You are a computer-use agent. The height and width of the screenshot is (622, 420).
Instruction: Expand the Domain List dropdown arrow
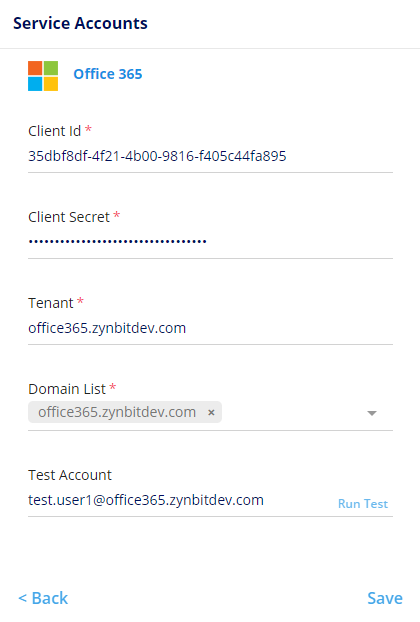point(372,413)
